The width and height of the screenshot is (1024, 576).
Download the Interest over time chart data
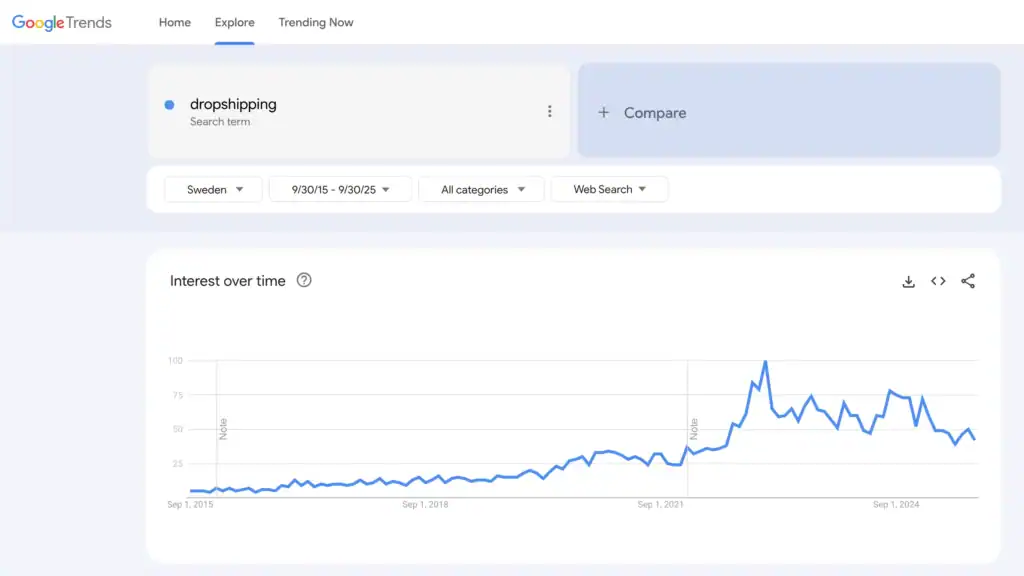908,281
